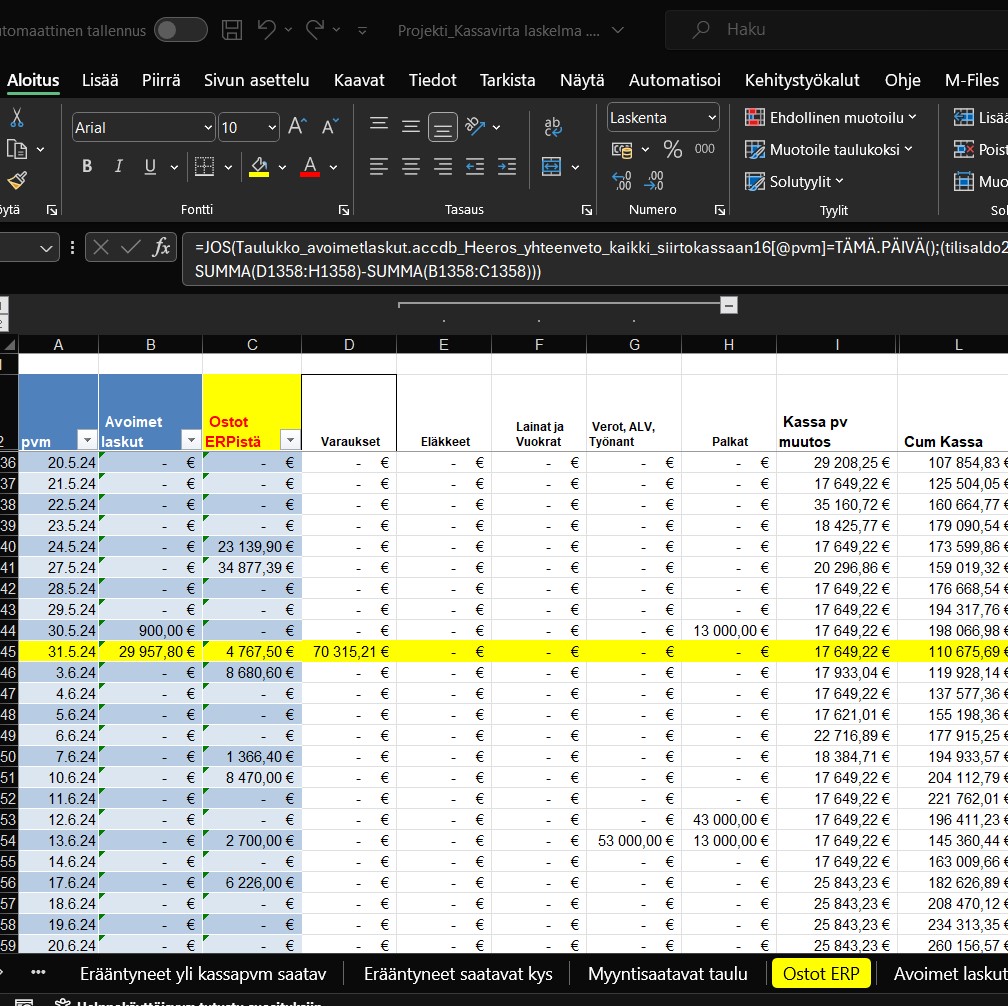
Task: Open the Kaavat ribbon tab
Action: 358,80
